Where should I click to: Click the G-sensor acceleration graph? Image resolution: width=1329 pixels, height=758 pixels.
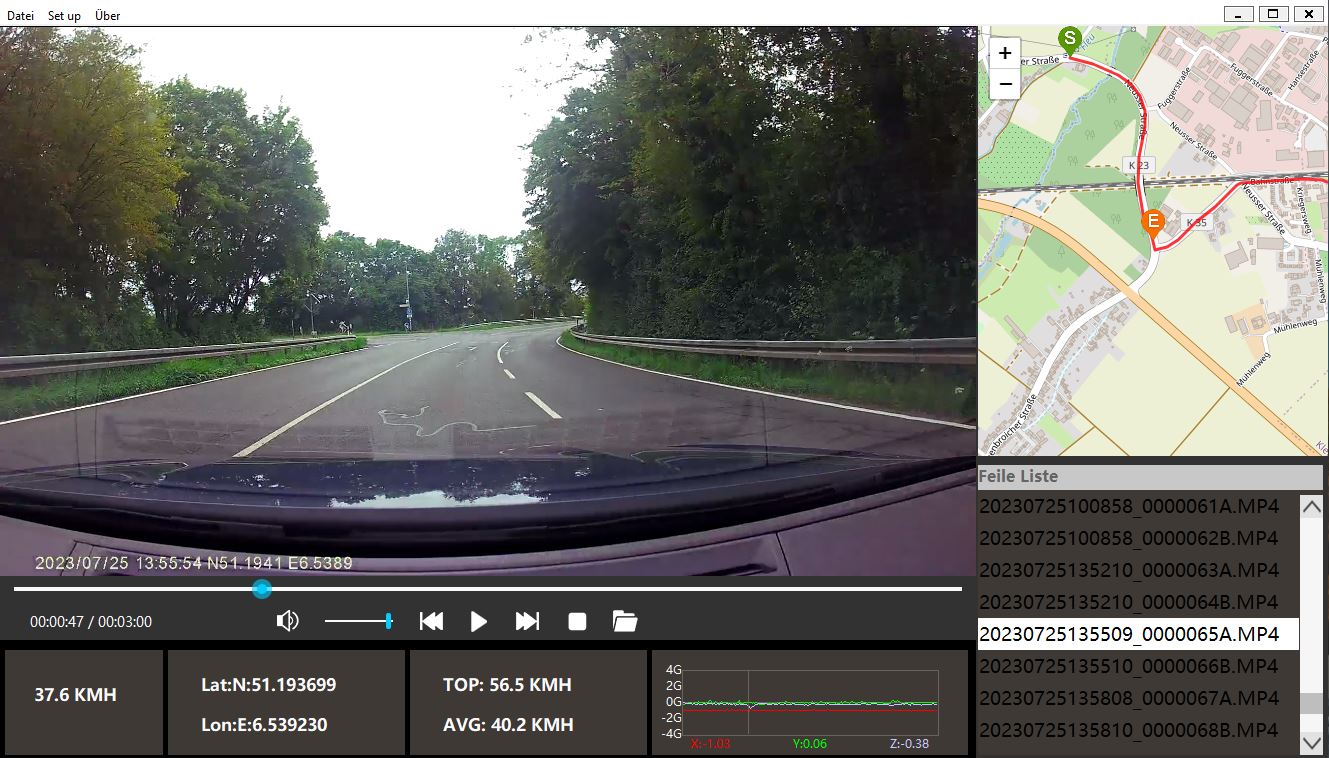tap(810, 703)
